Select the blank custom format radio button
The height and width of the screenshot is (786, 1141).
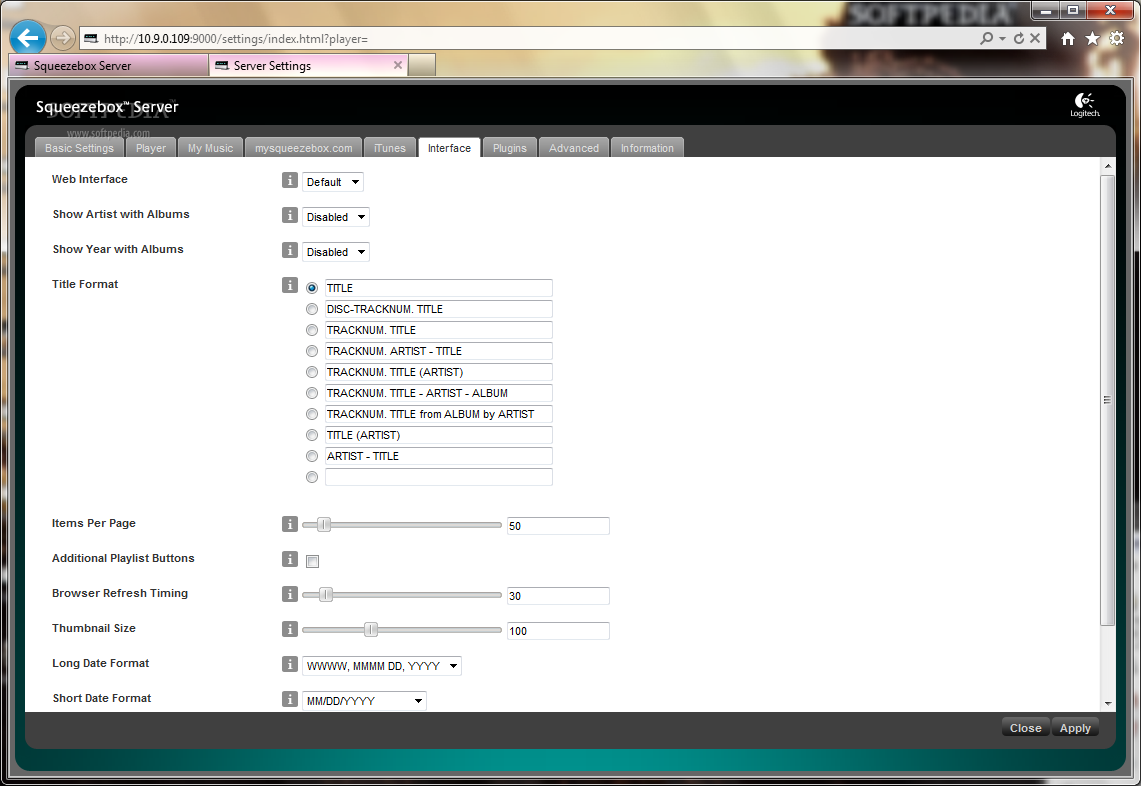point(312,478)
